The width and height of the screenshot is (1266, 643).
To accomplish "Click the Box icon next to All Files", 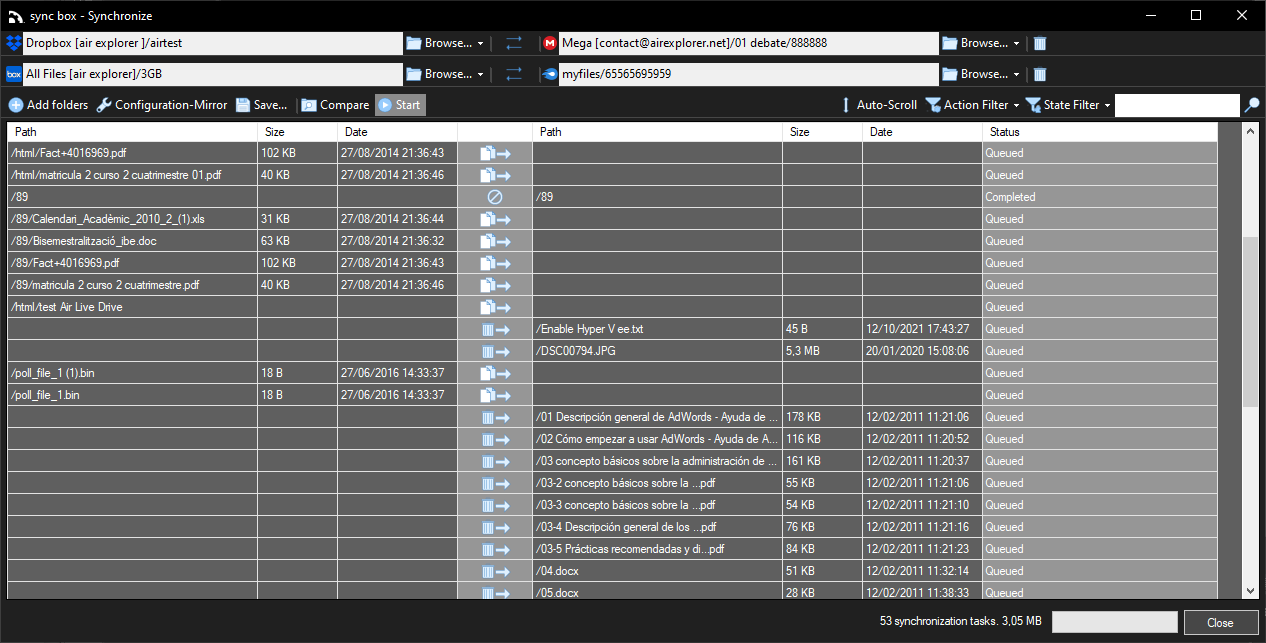I will coord(13,73).
